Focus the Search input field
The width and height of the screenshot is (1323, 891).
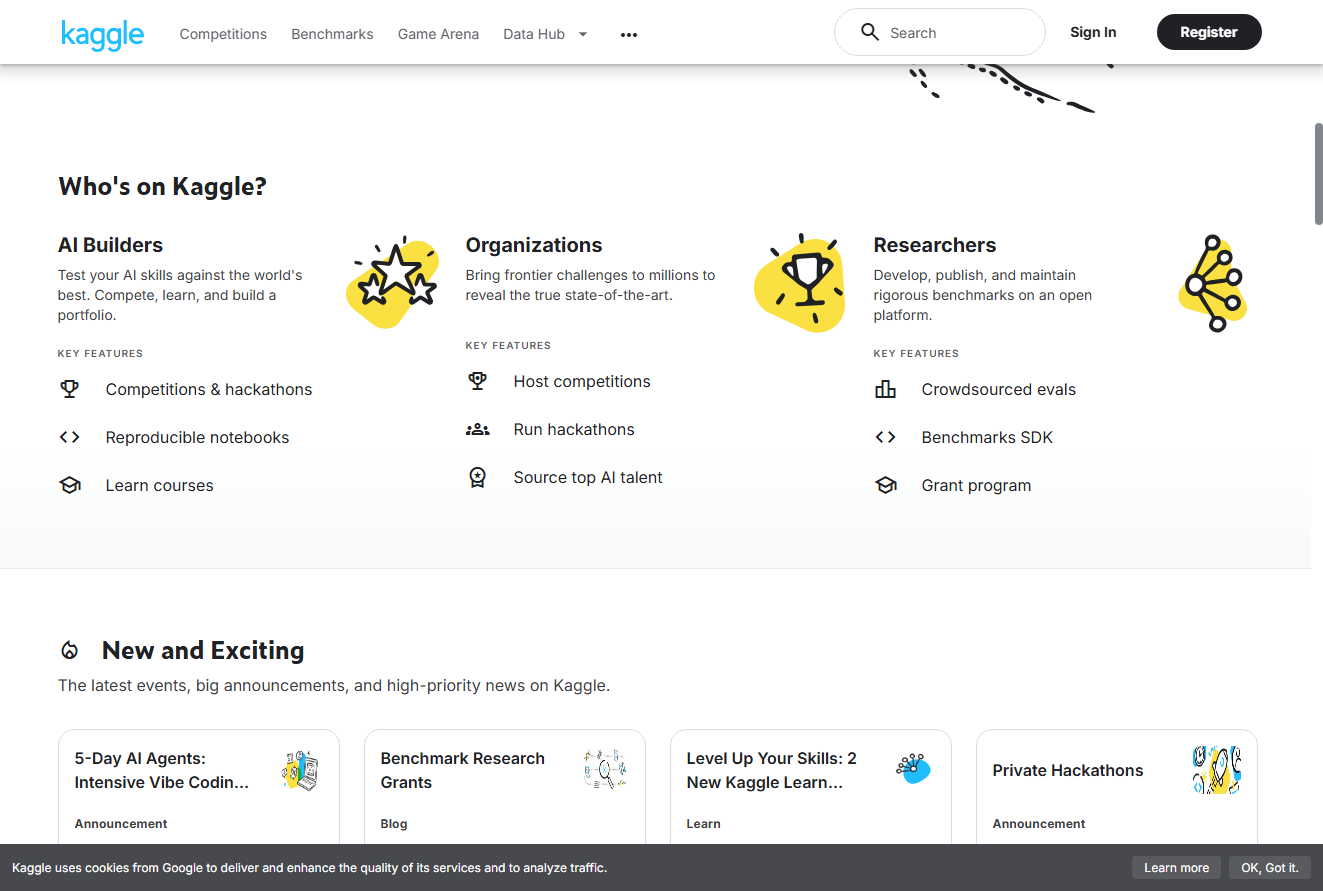[x=939, y=32]
